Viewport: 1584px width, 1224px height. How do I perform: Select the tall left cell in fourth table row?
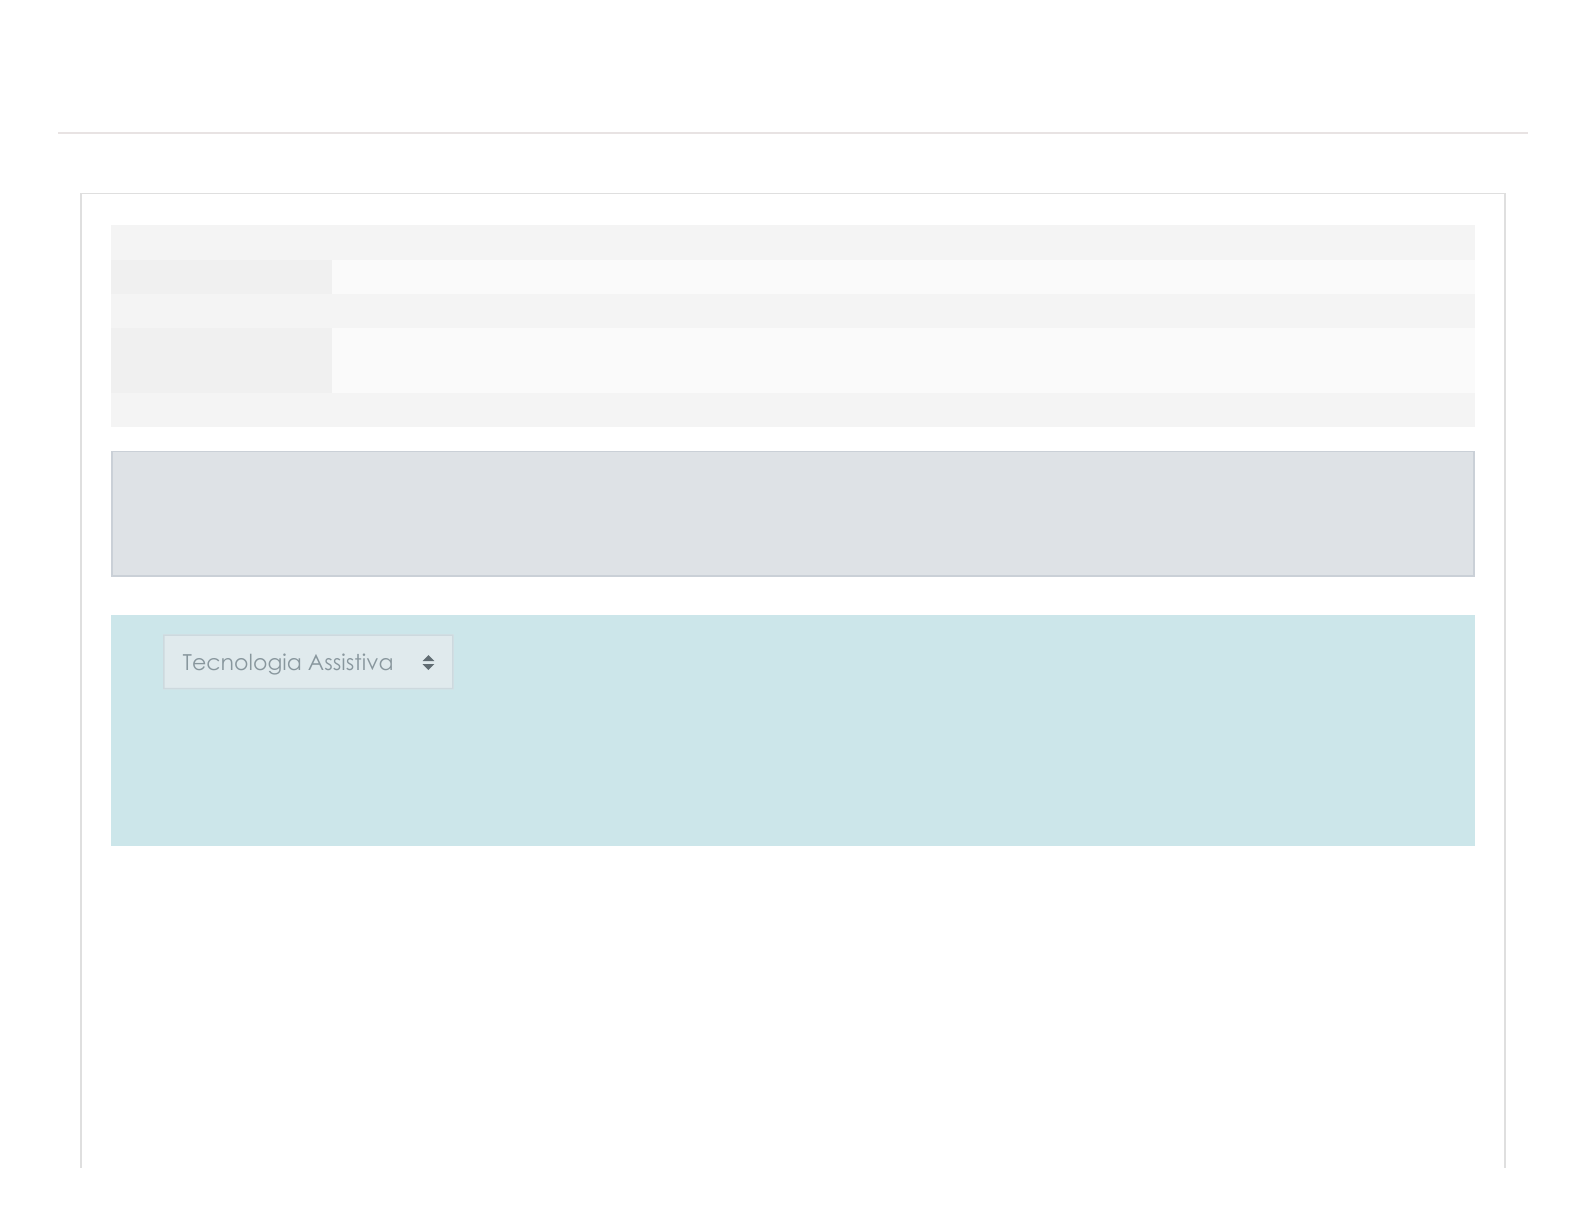221,360
